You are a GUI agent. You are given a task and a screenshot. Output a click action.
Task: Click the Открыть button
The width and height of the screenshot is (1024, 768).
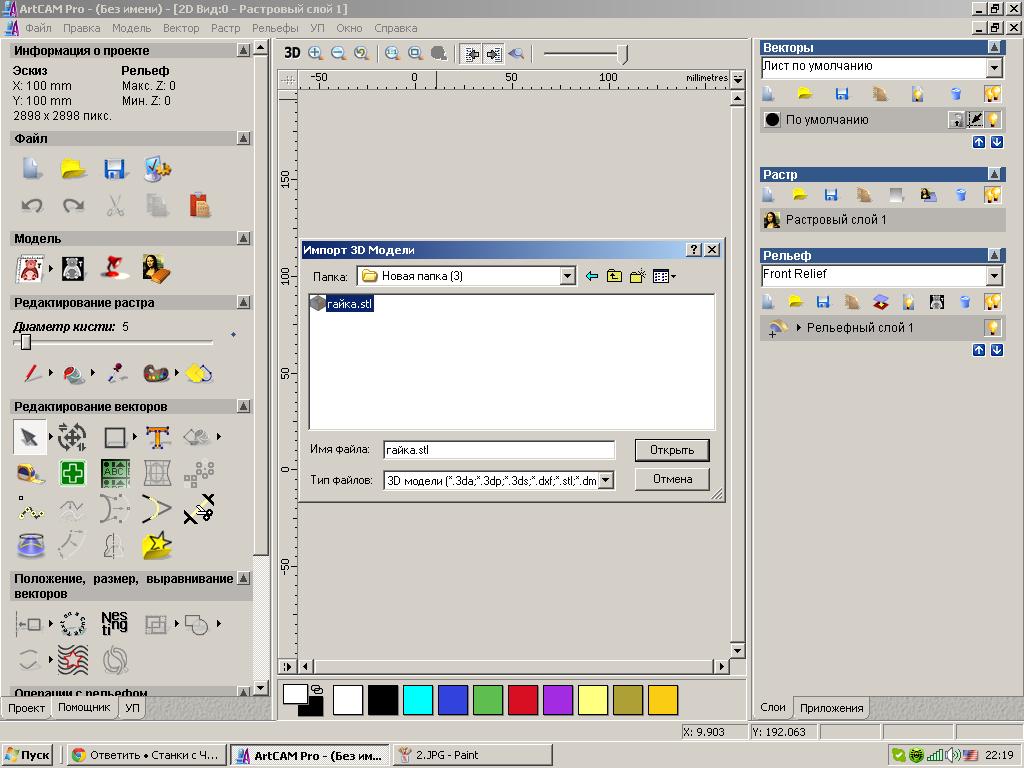point(672,450)
